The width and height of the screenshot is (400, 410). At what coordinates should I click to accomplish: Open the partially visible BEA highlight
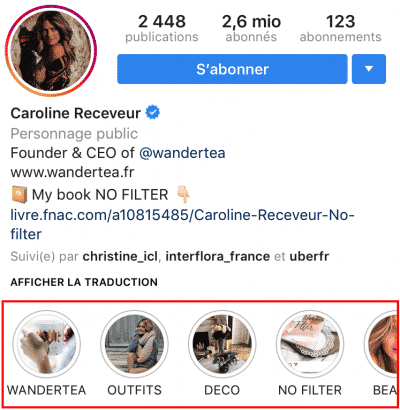(381, 344)
